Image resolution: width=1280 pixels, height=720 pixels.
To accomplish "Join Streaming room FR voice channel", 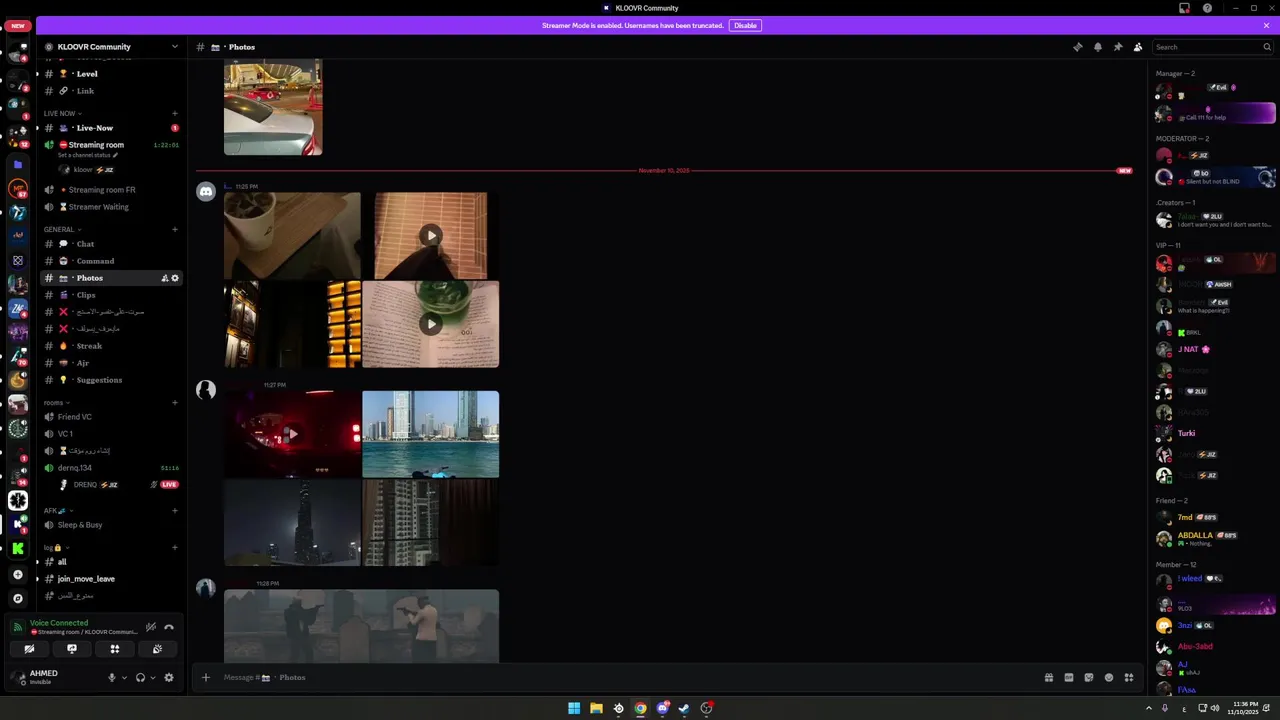I will pos(111,190).
